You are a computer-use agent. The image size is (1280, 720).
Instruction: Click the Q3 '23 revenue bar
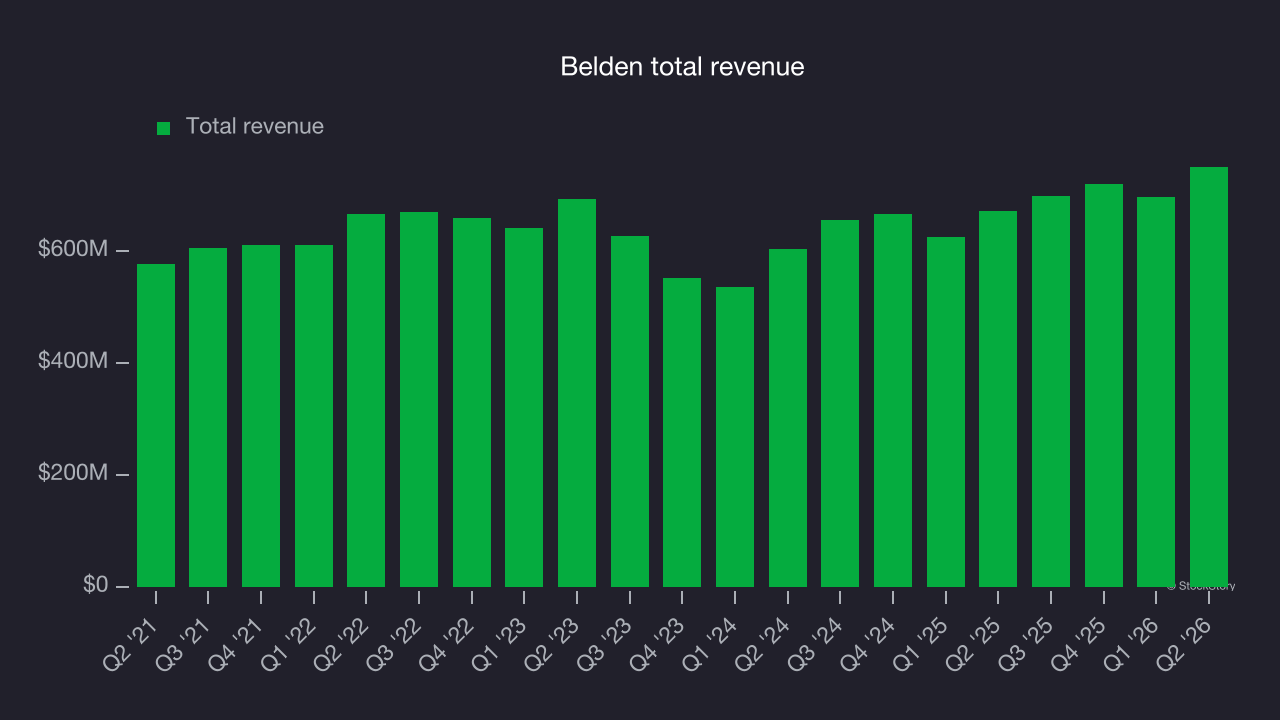pos(630,411)
